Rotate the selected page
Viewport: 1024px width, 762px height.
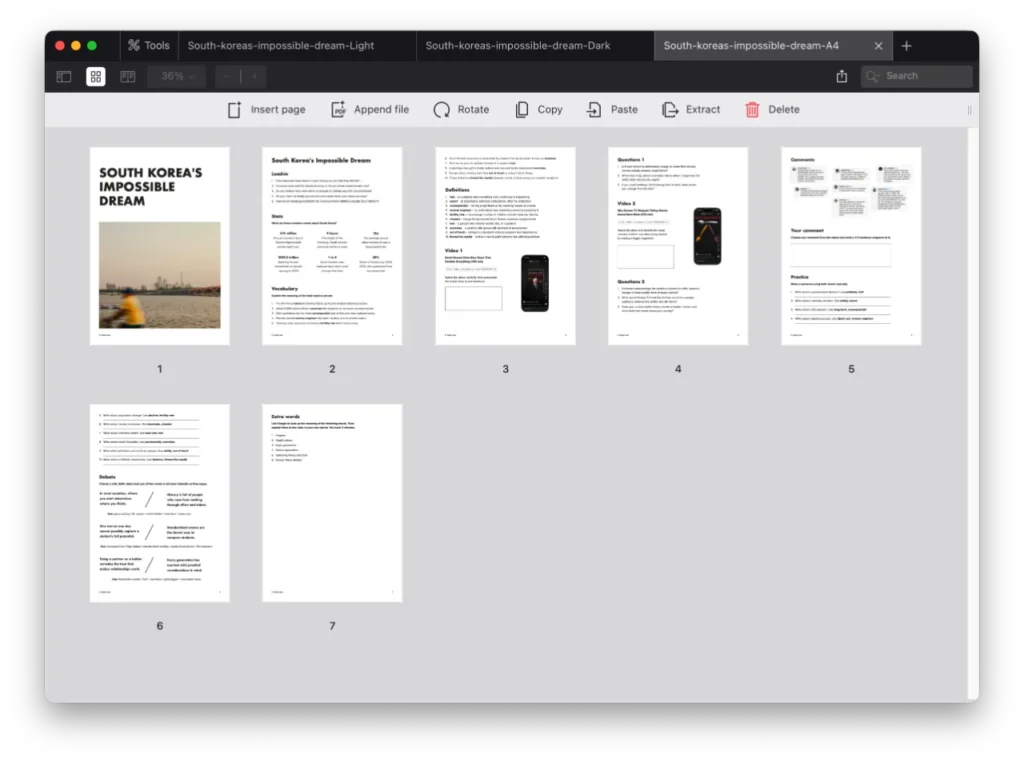tap(462, 110)
